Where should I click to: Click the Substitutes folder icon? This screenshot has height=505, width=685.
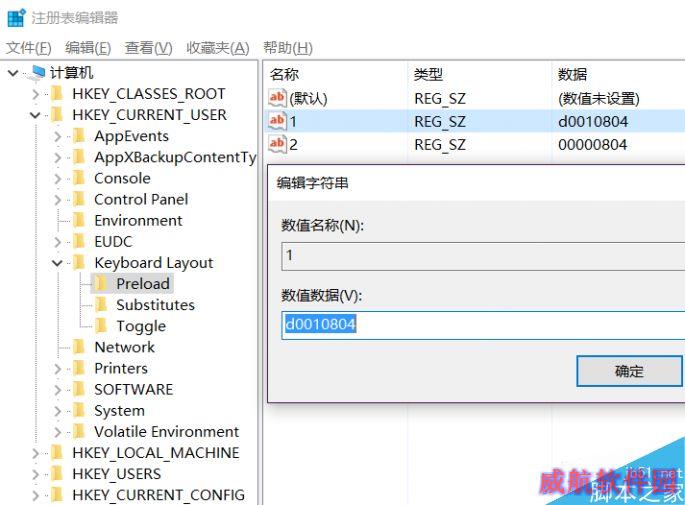(x=101, y=304)
